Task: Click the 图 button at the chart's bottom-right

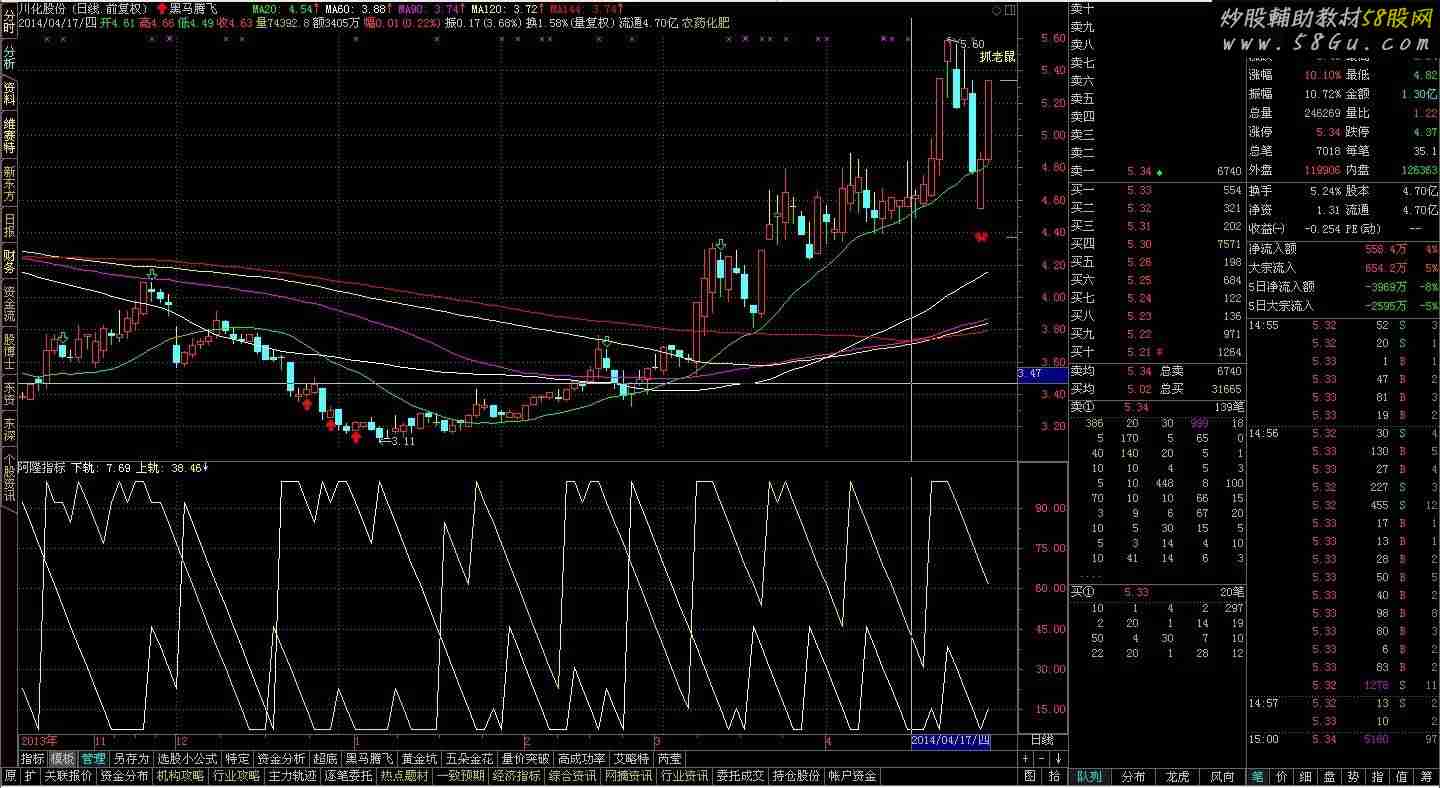Action: (x=1029, y=776)
